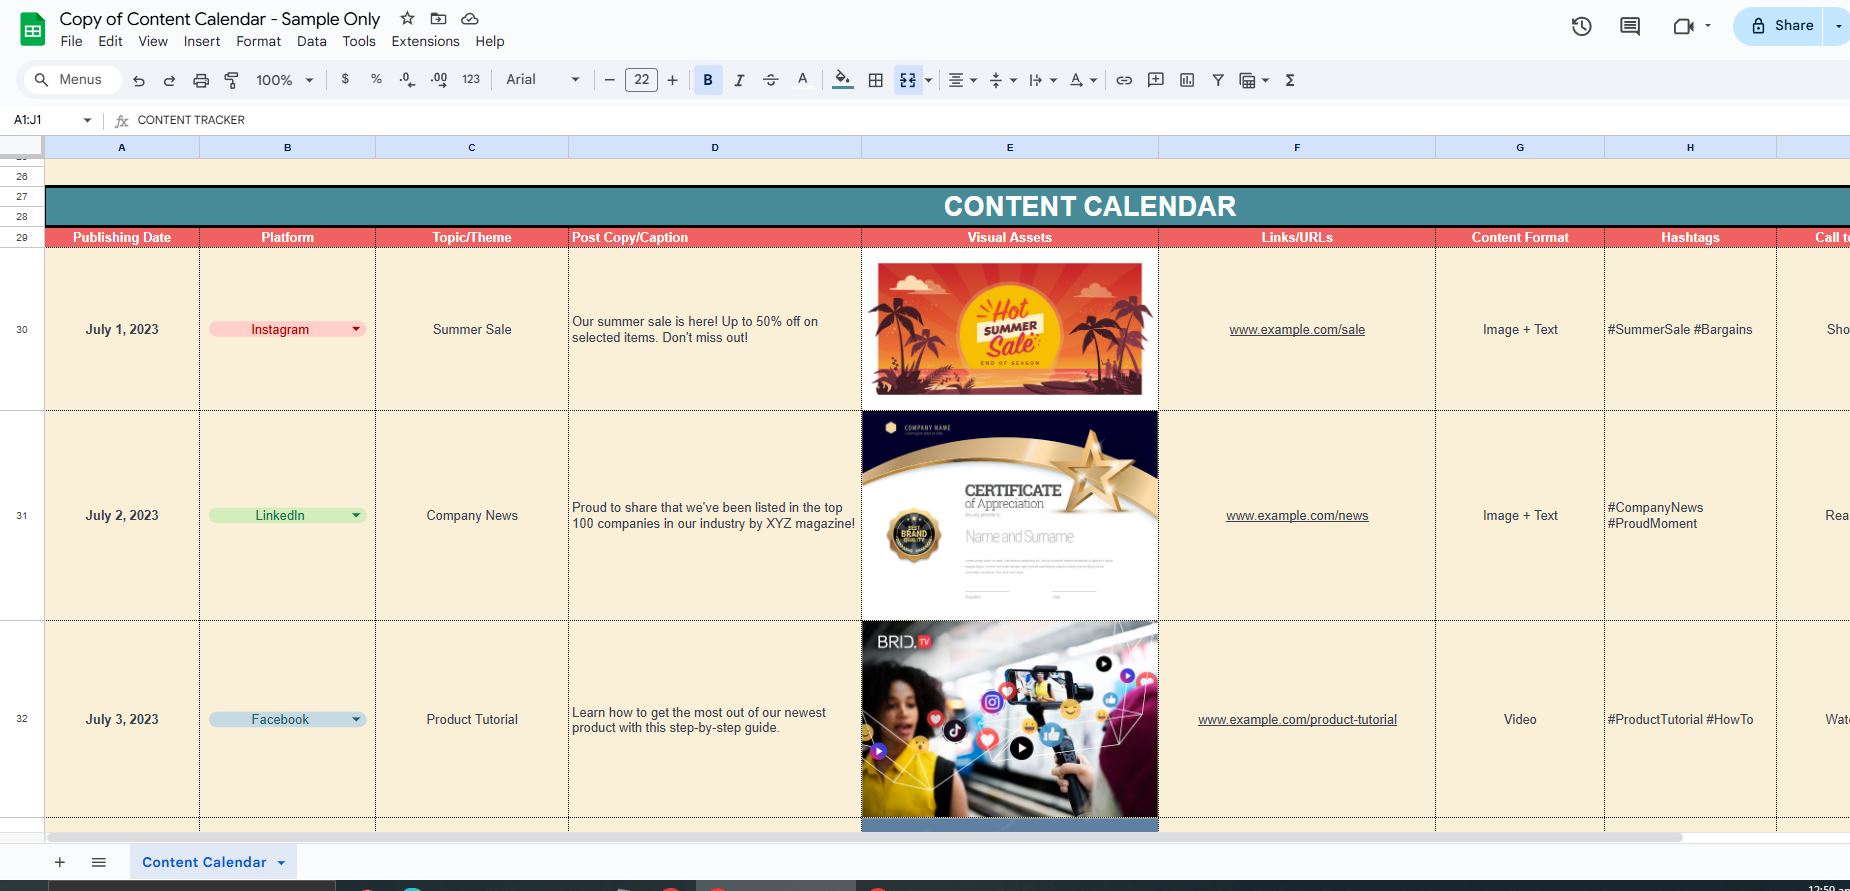Screen dimensions: 1850x891
Task: Open the comments panel
Action: (1630, 26)
